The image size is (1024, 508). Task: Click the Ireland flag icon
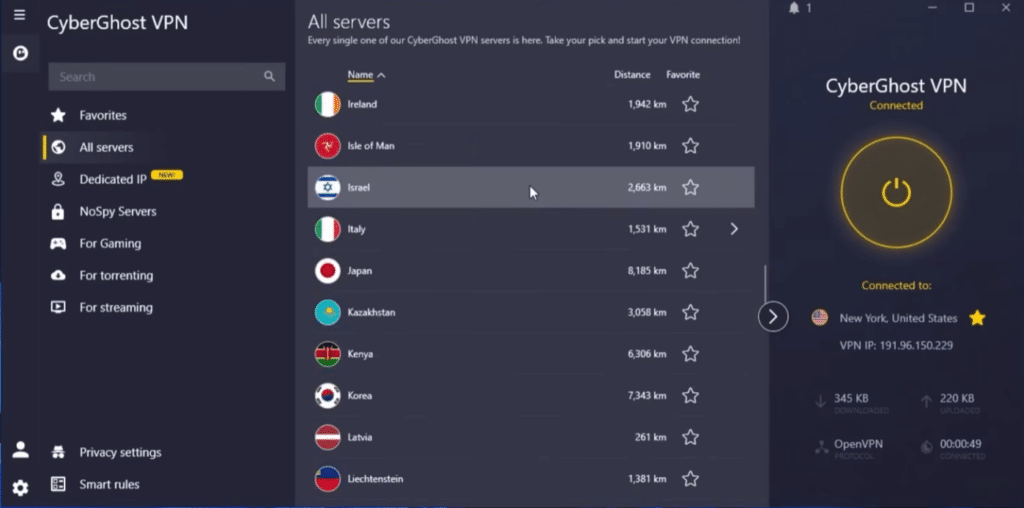(x=327, y=104)
